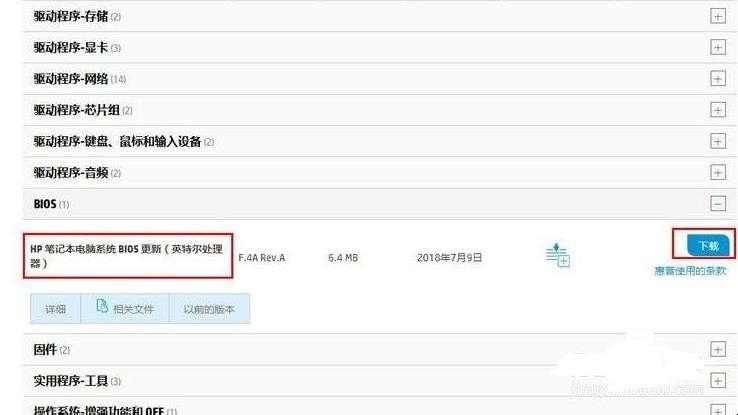Click the 6.4 MB file size
738x415 pixels.
(343, 258)
